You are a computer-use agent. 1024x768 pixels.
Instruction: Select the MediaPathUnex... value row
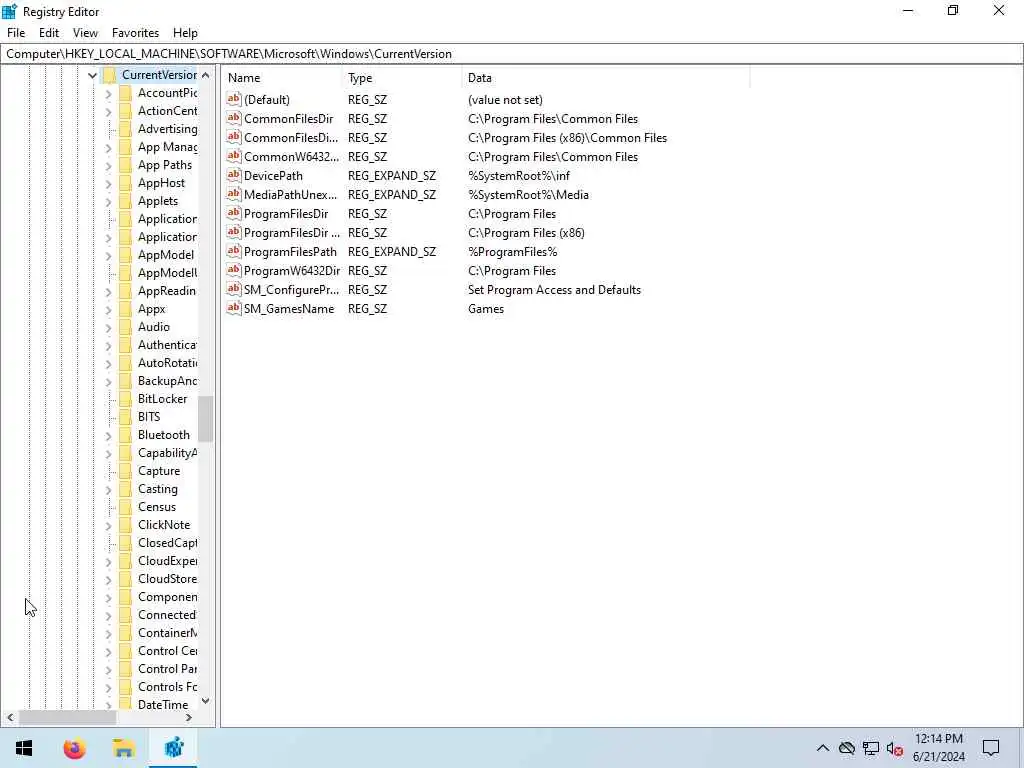click(x=291, y=195)
